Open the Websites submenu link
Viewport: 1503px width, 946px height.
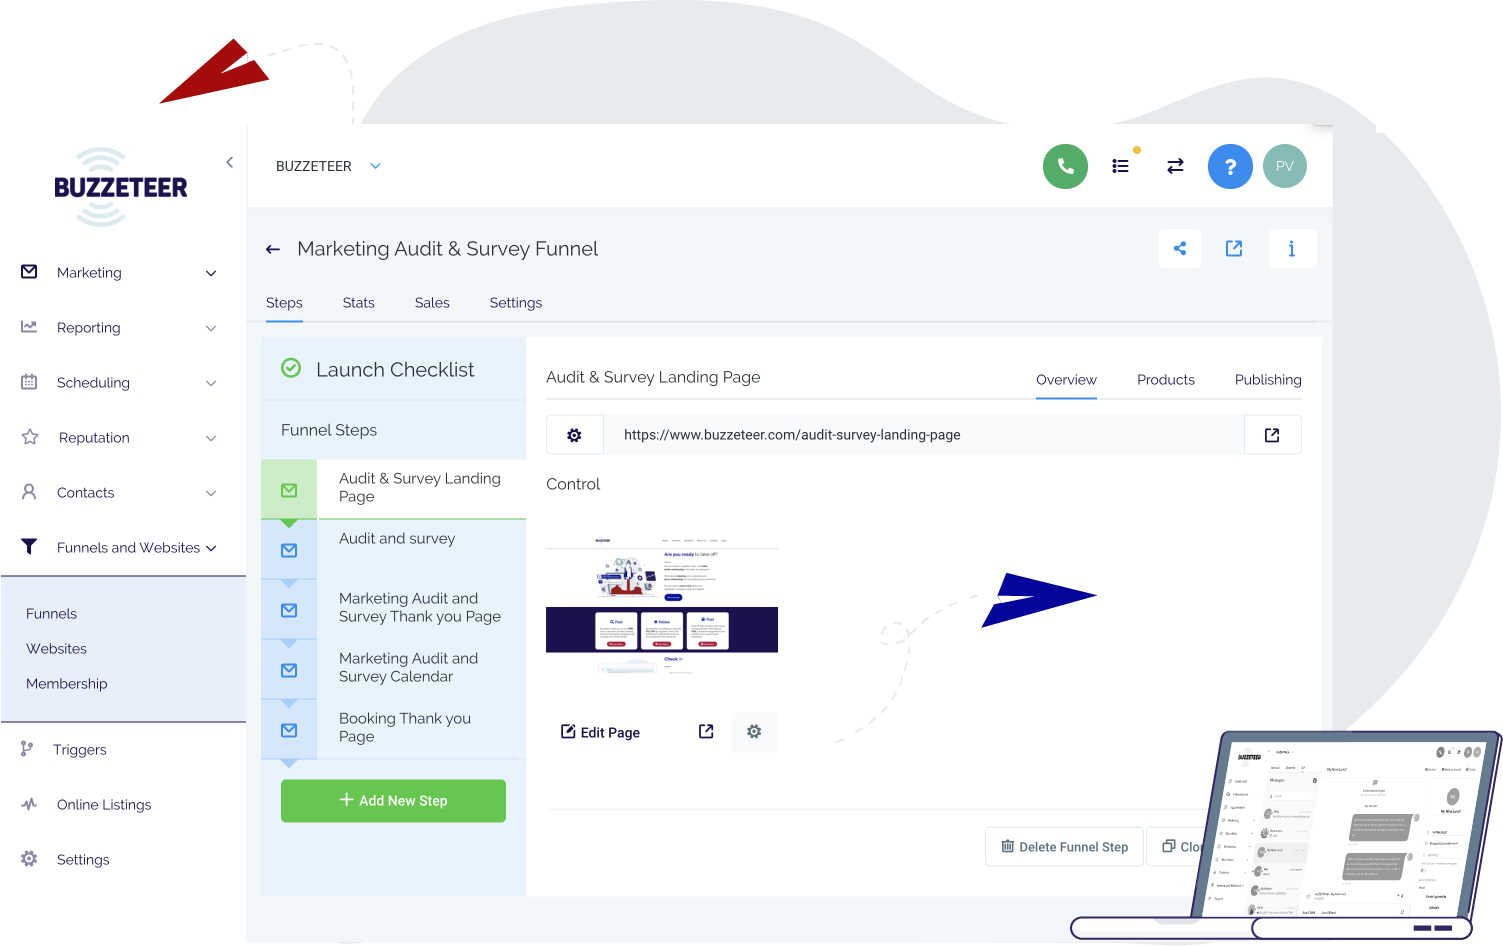click(56, 649)
